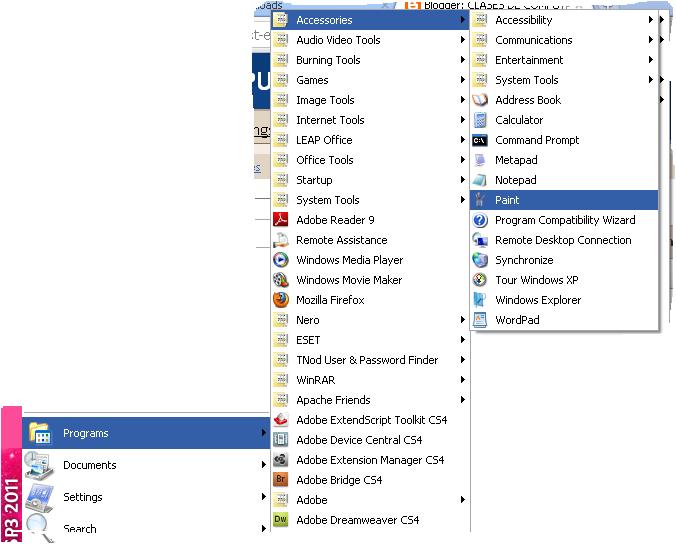Image resolution: width=676 pixels, height=556 pixels.
Task: Click the Address Book icon
Action: pos(479,100)
